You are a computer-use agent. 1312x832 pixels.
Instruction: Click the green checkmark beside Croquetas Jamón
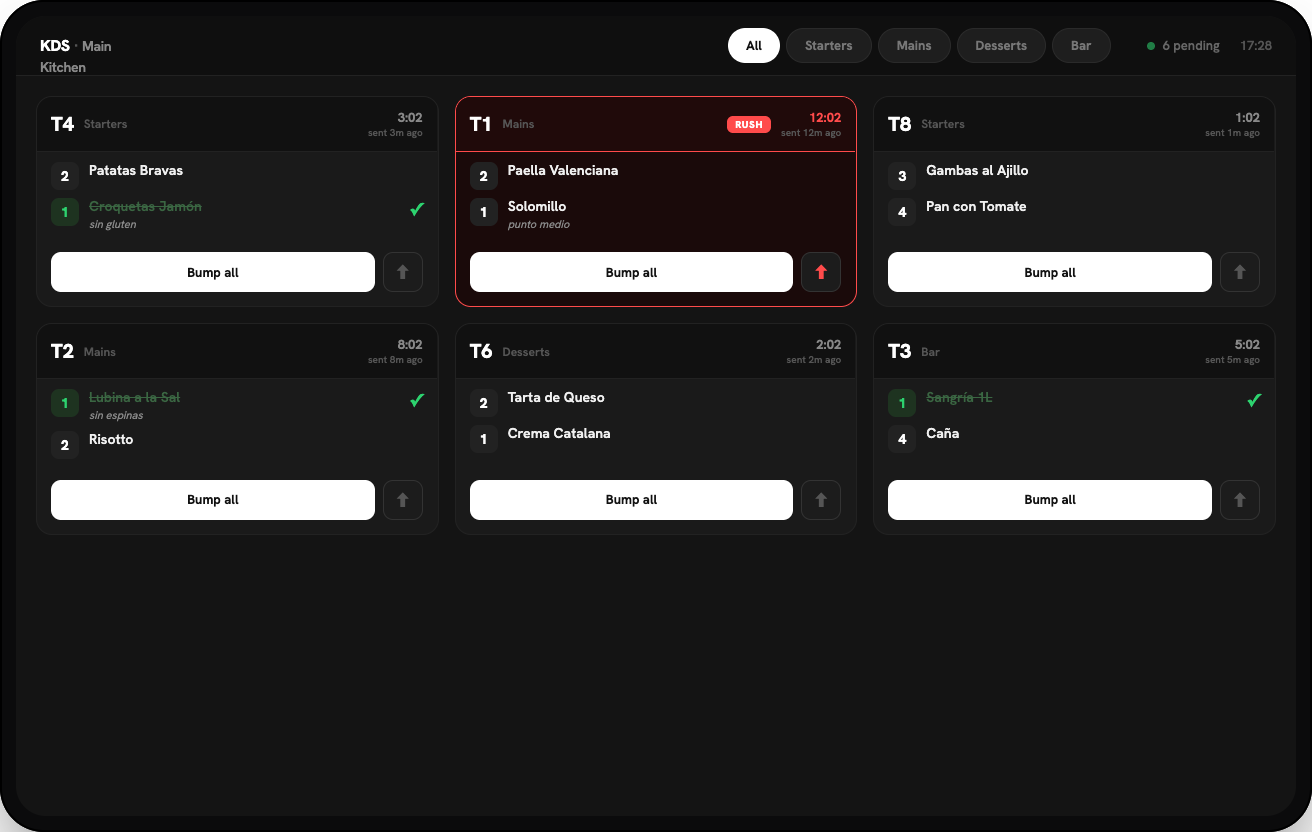(417, 209)
